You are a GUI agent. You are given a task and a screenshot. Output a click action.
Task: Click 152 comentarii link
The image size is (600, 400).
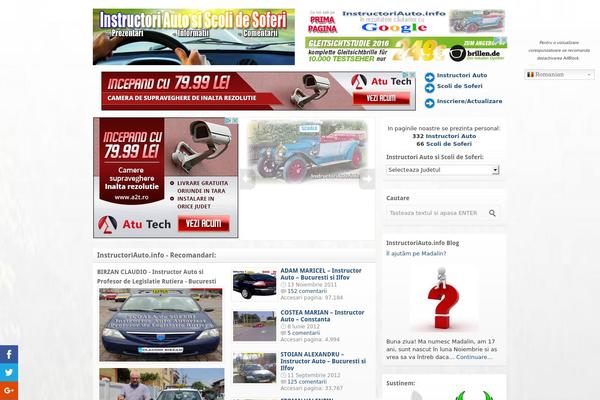pos(307,291)
